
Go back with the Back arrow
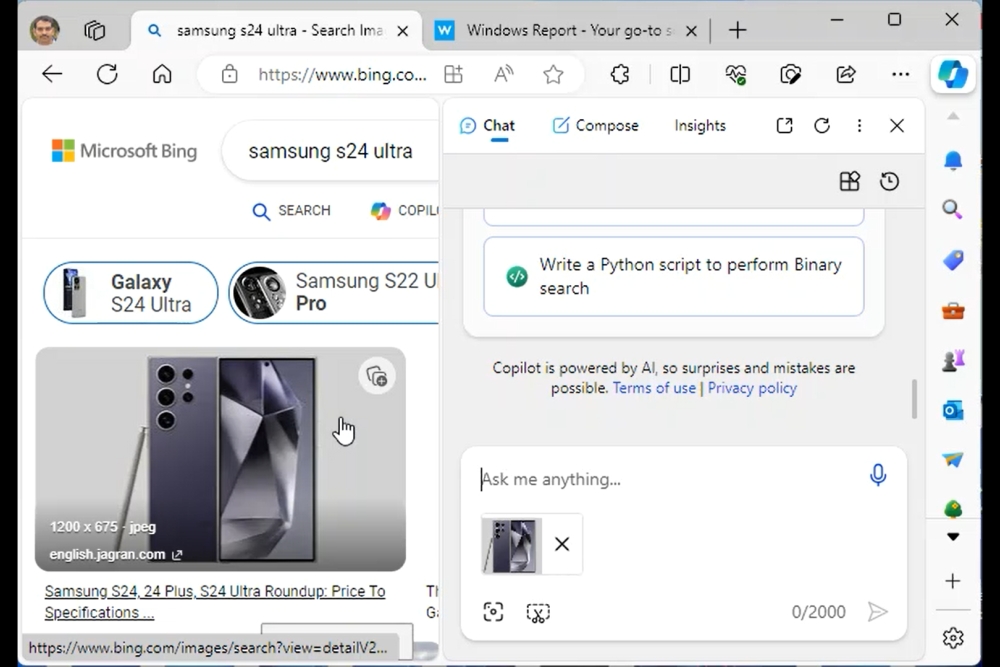52,74
